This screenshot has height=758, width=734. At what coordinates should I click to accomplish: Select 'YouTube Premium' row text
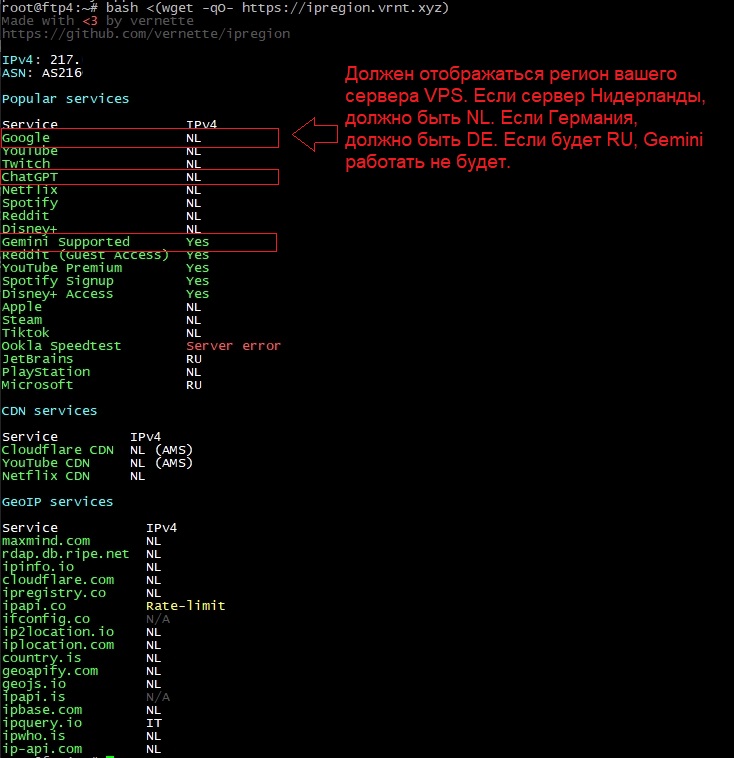pos(62,268)
